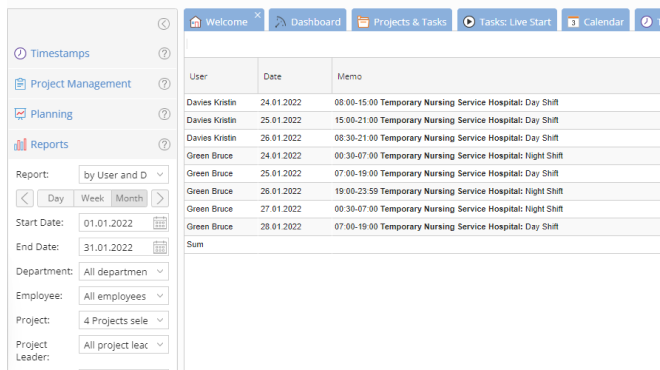This screenshot has height=370, width=660.
Task: Open the Start Date calendar picker
Action: pyautogui.click(x=160, y=223)
